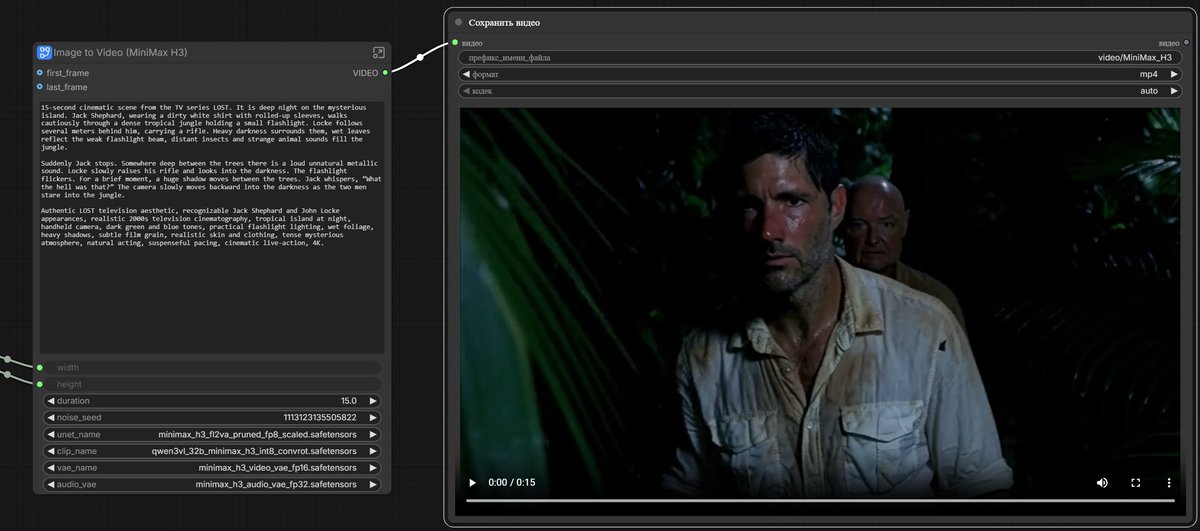Increase duration with its right arrow
1200x531 pixels.
pos(374,401)
